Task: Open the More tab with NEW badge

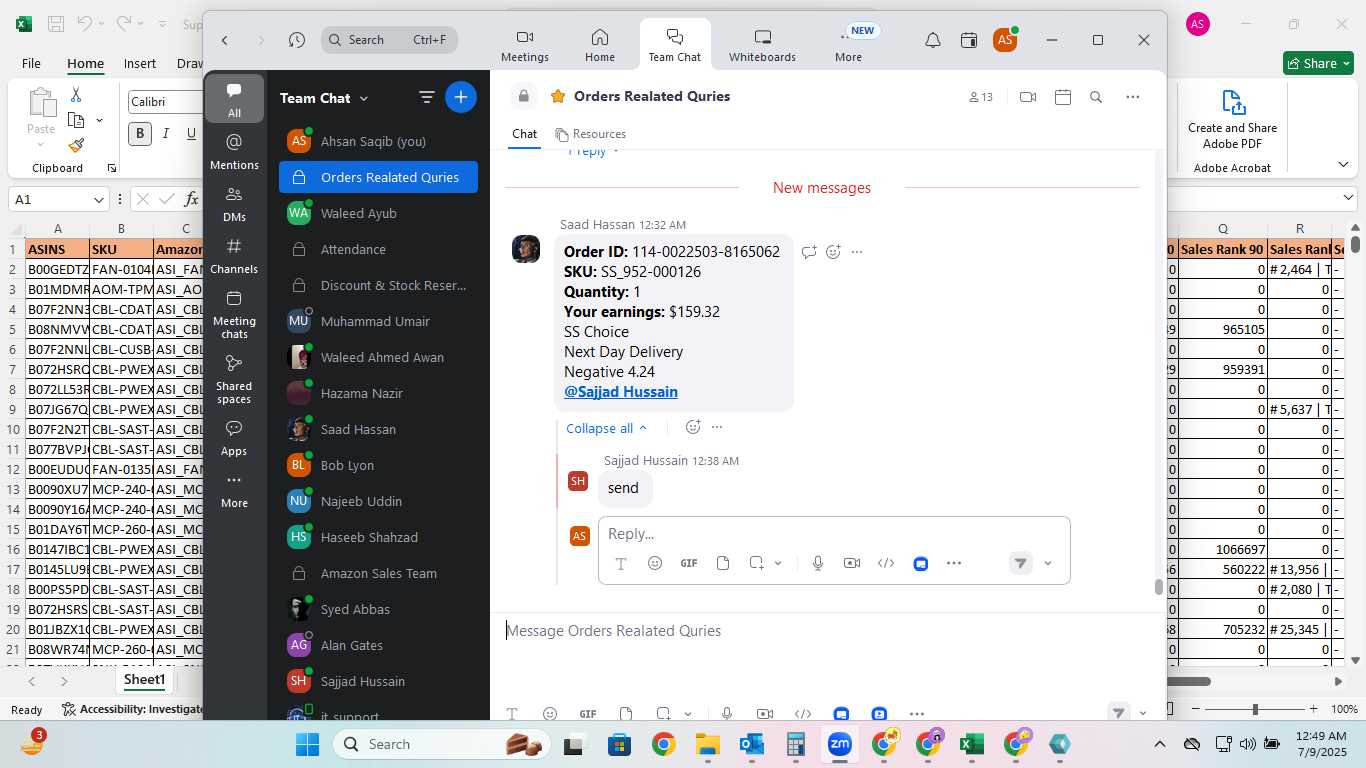Action: pyautogui.click(x=849, y=46)
